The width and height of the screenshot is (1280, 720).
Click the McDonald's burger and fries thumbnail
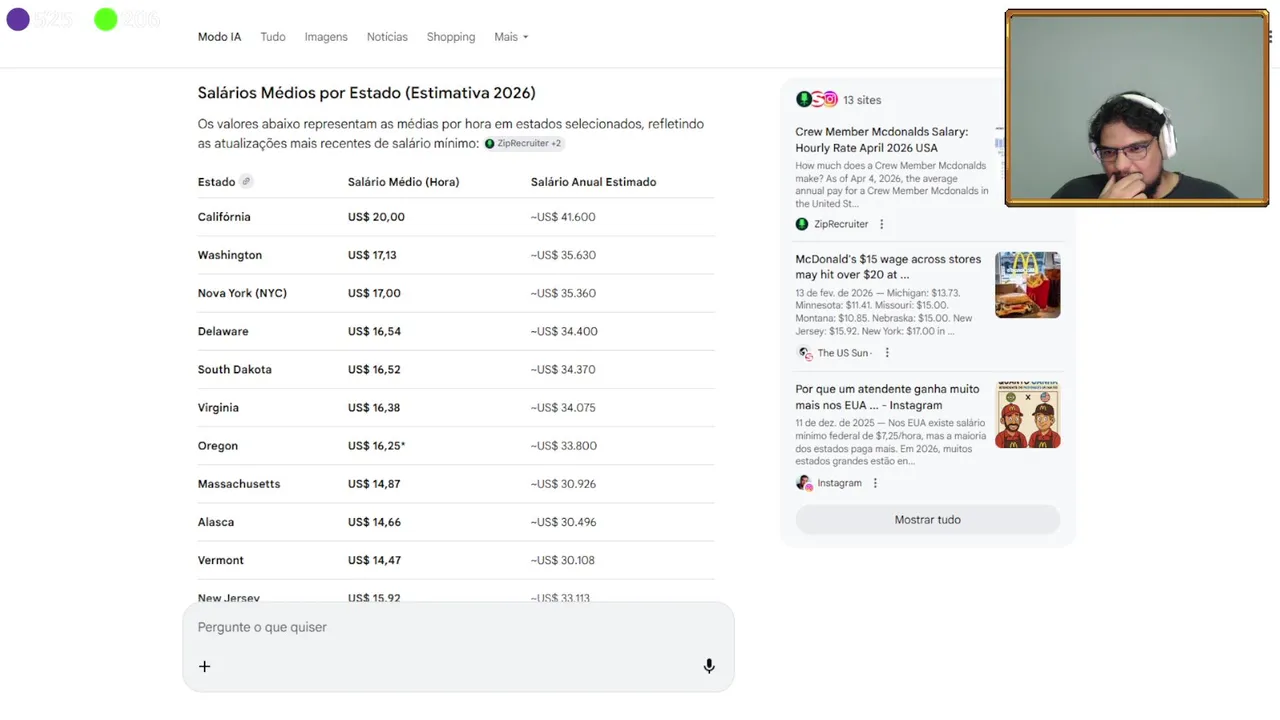click(1027, 285)
